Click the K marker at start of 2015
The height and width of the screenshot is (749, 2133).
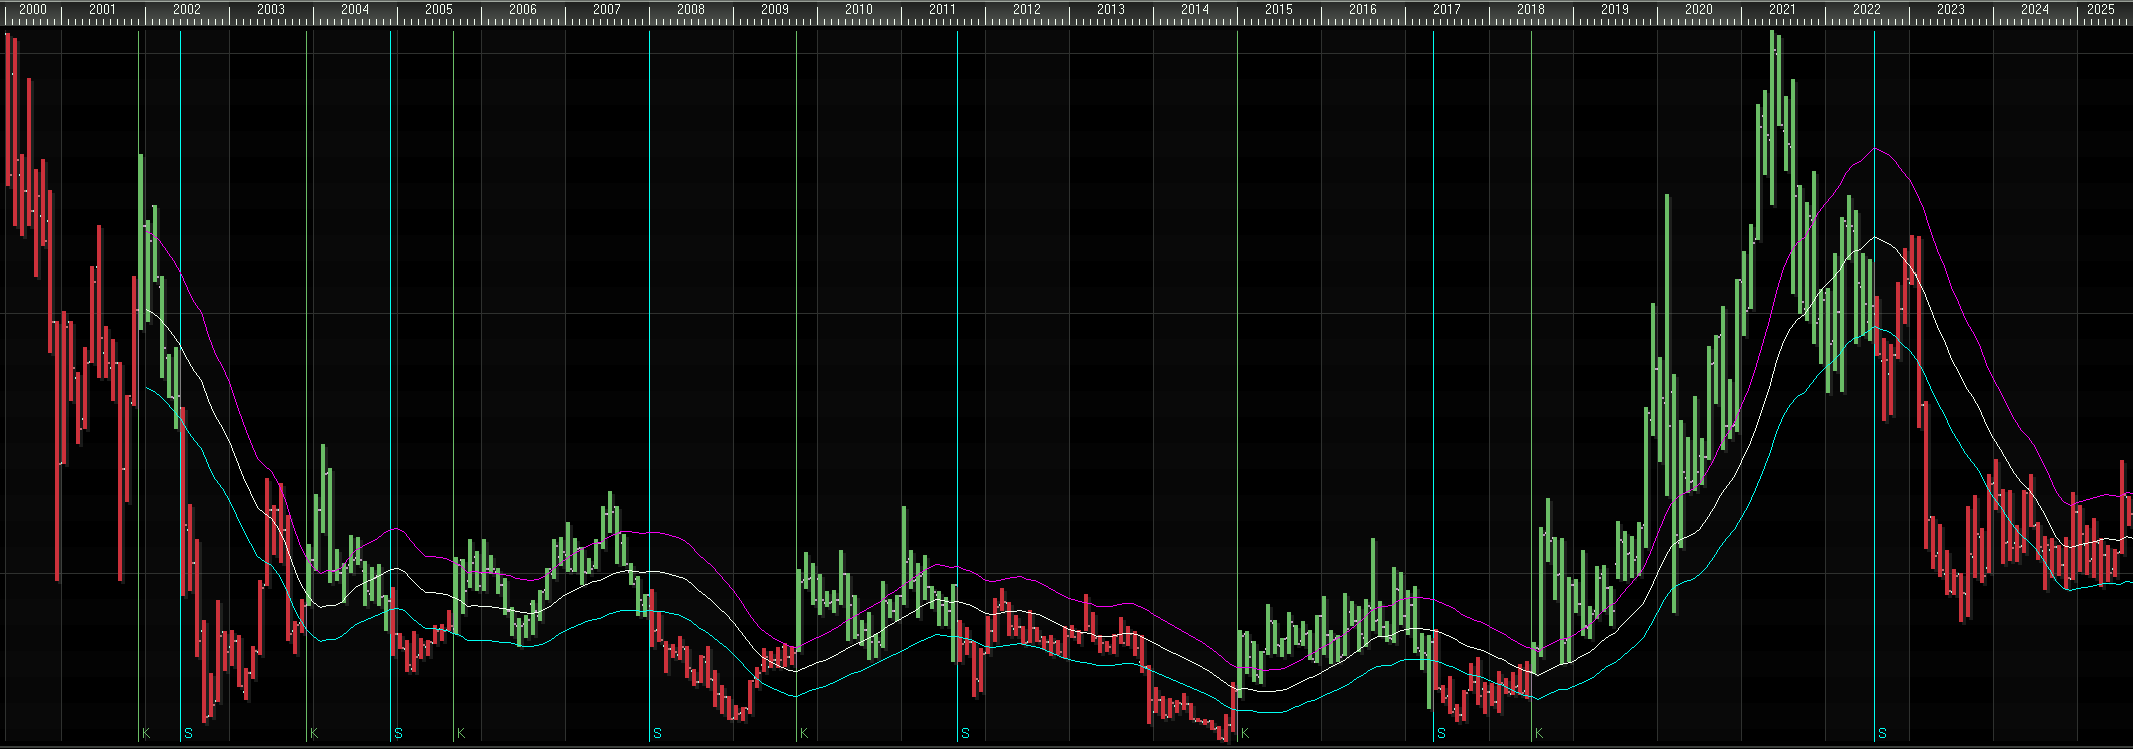pos(1245,734)
